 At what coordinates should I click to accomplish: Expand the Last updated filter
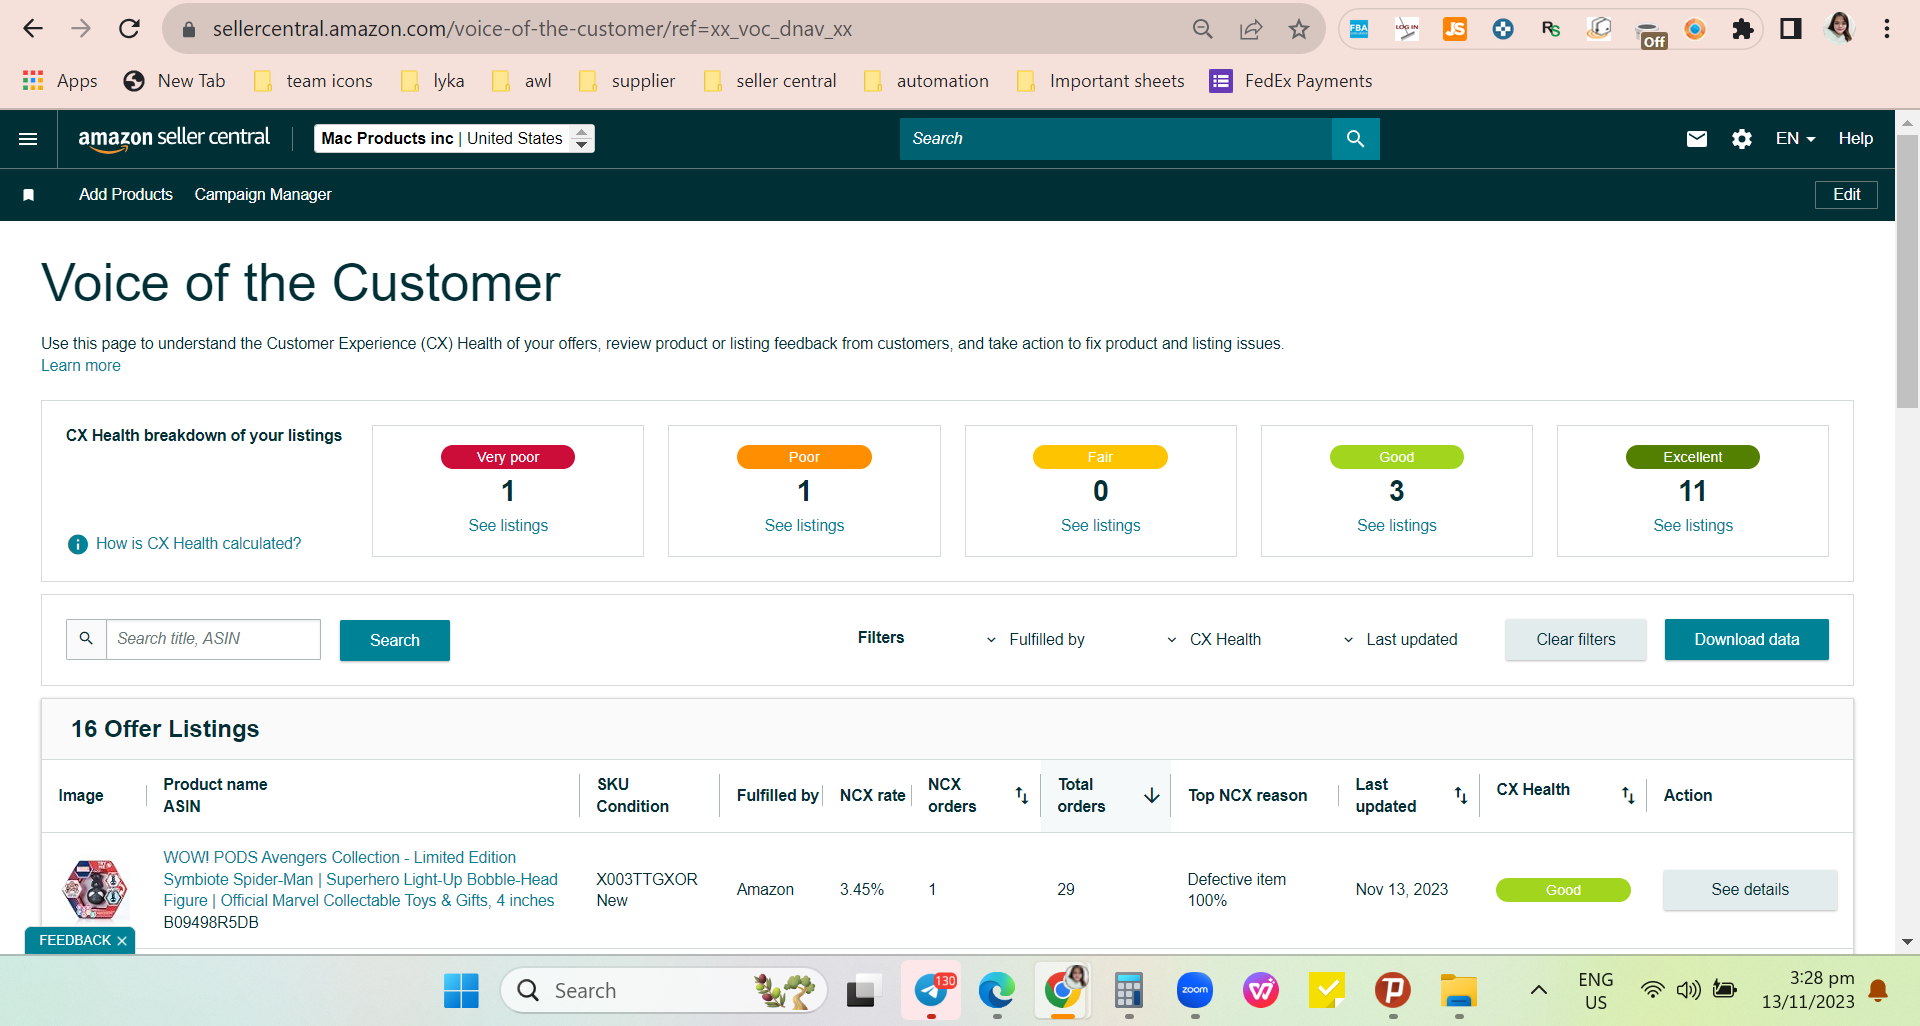coord(1400,640)
